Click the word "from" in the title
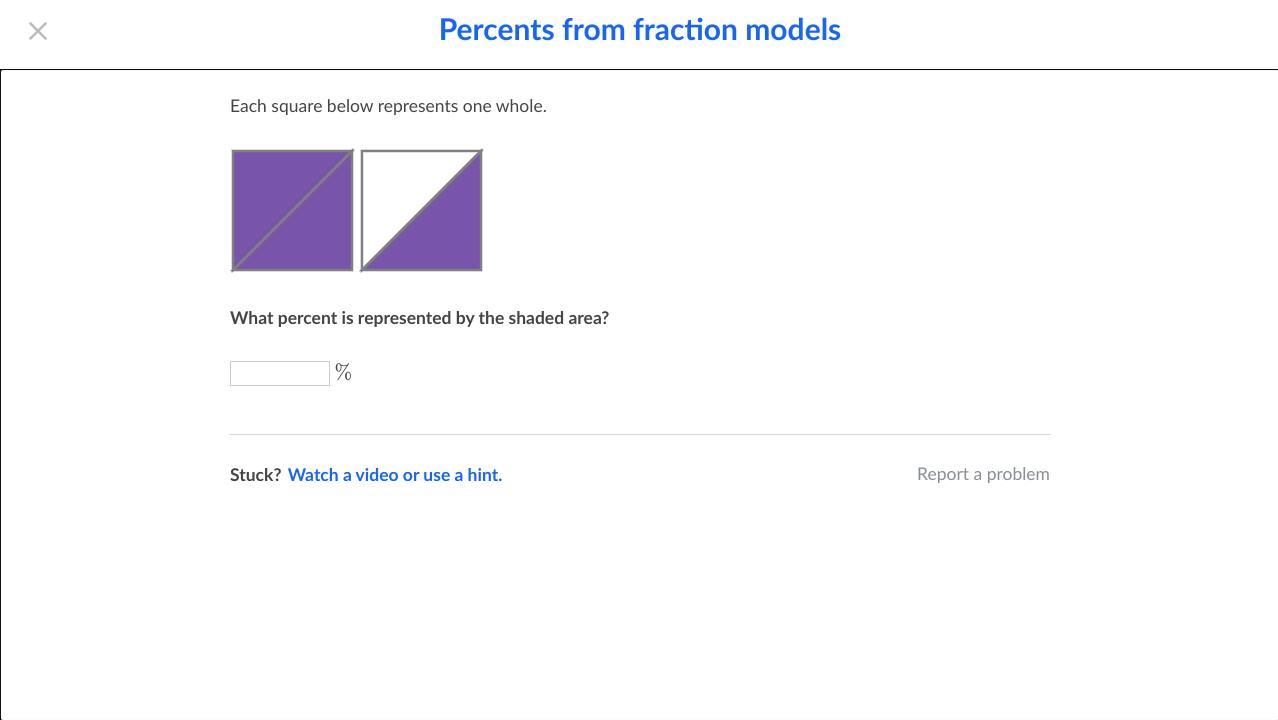 pyautogui.click(x=588, y=30)
